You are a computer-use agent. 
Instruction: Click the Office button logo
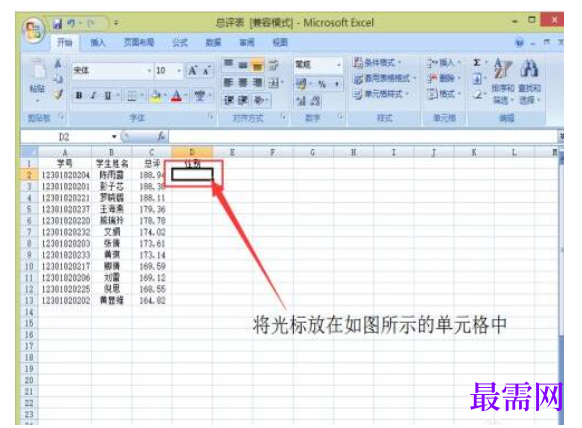coord(33,30)
